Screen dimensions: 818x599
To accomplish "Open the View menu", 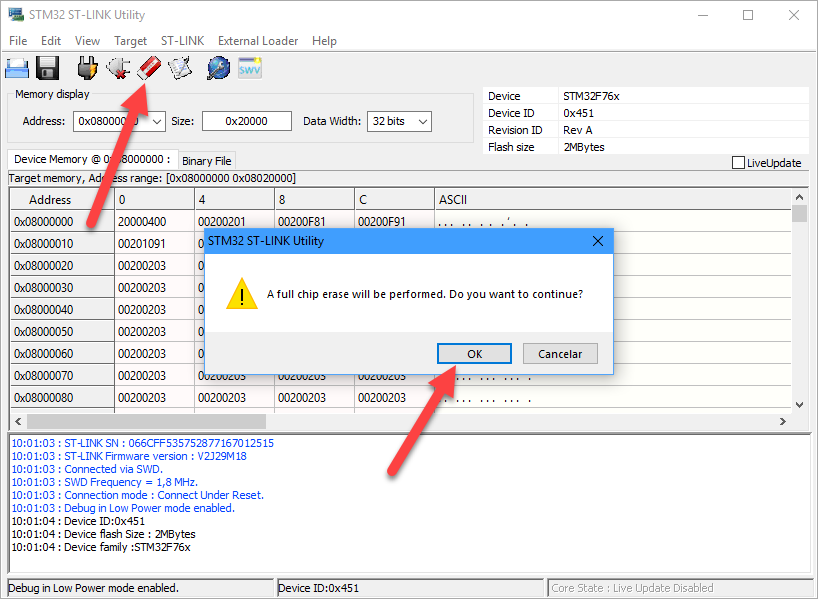I will coord(87,41).
